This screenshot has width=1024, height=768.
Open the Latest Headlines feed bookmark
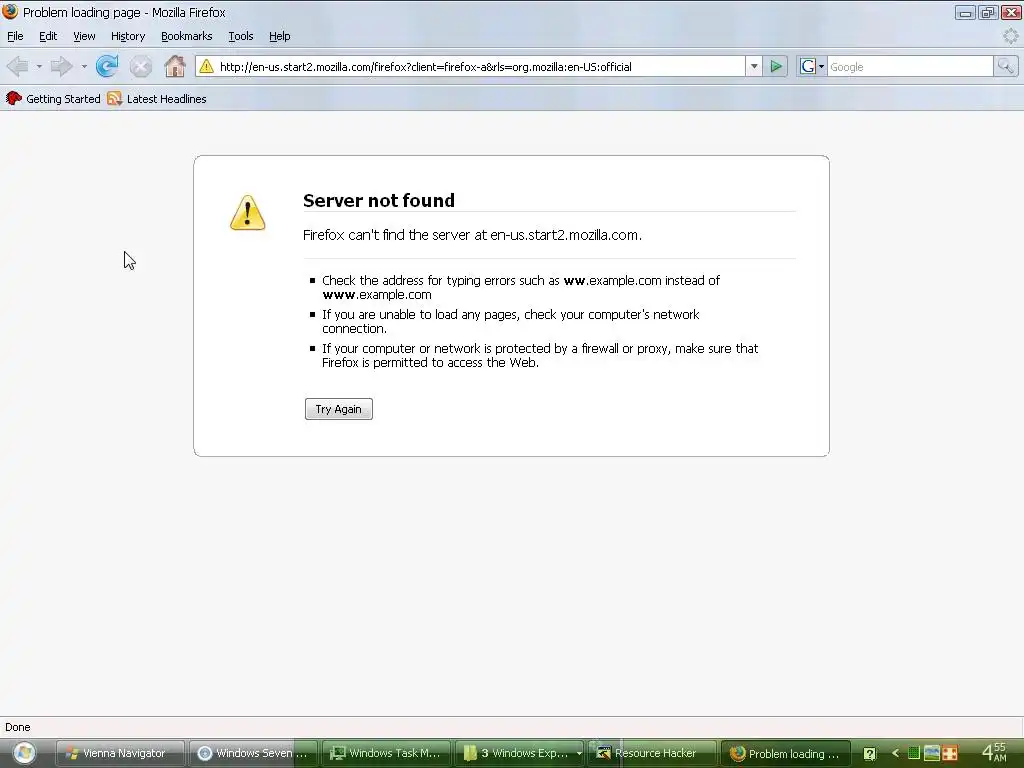(157, 99)
